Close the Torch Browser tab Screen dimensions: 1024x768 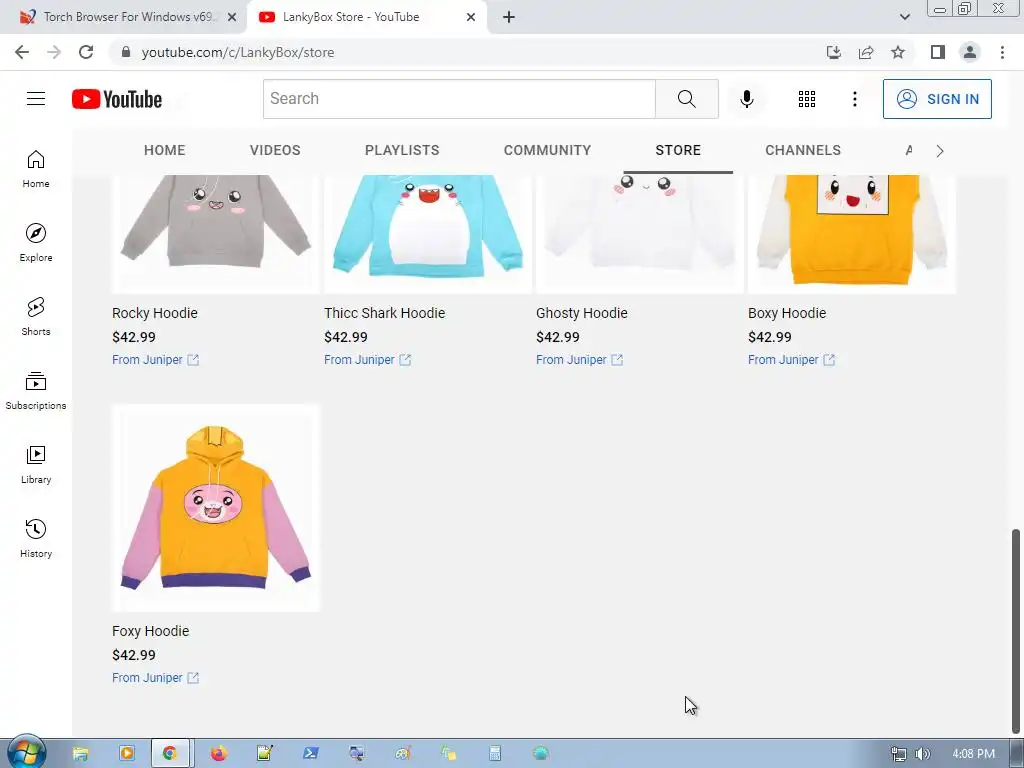232,18
